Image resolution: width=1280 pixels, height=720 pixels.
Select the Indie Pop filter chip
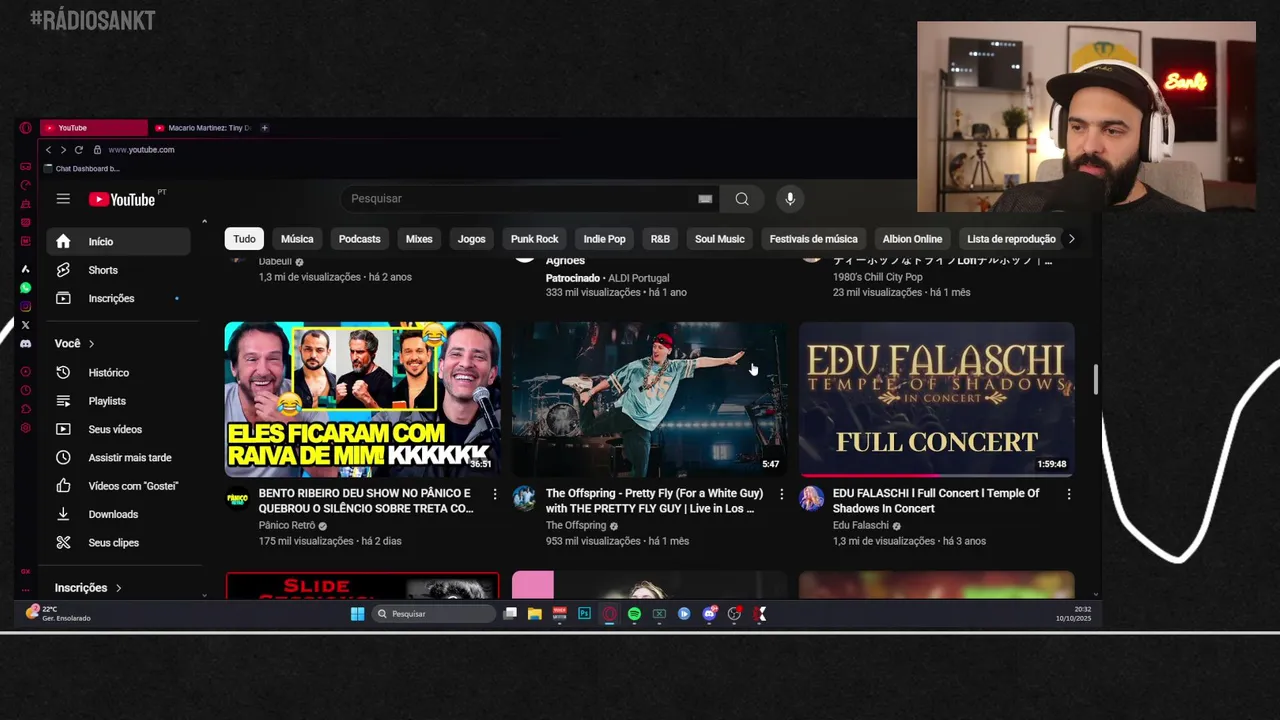click(x=604, y=239)
